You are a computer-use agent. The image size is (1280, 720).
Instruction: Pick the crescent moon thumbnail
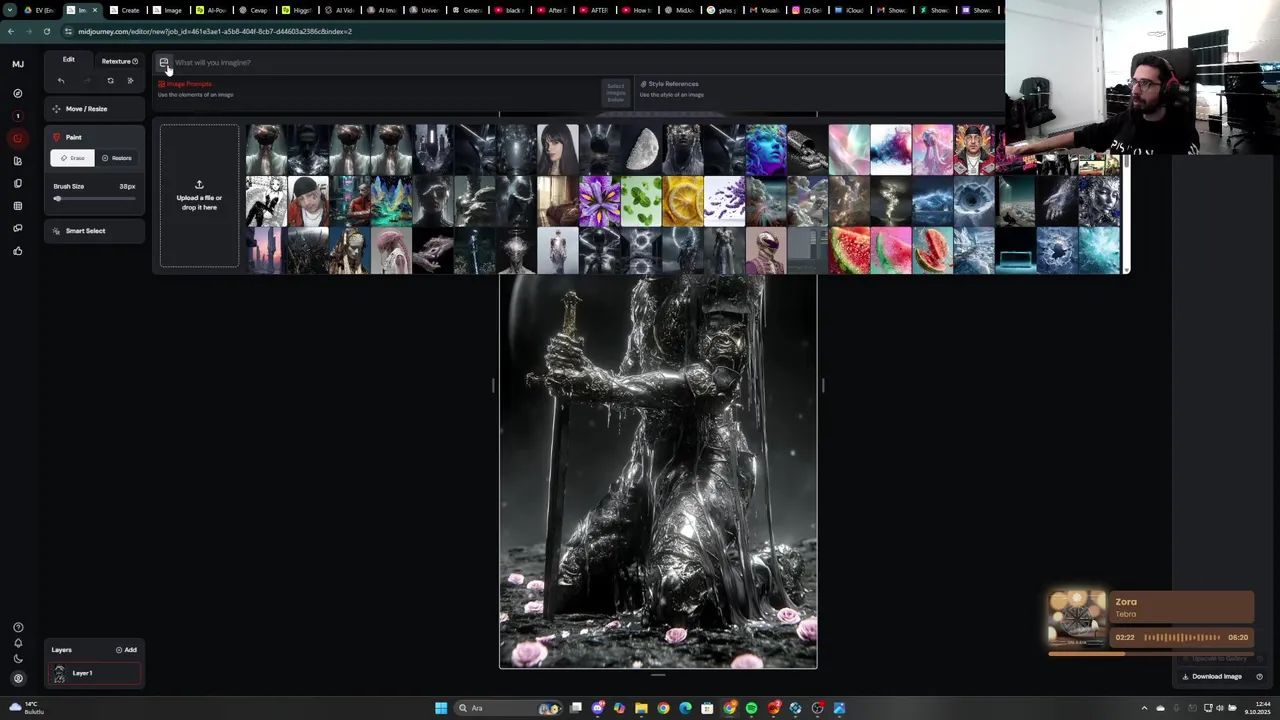pyautogui.click(x=641, y=149)
